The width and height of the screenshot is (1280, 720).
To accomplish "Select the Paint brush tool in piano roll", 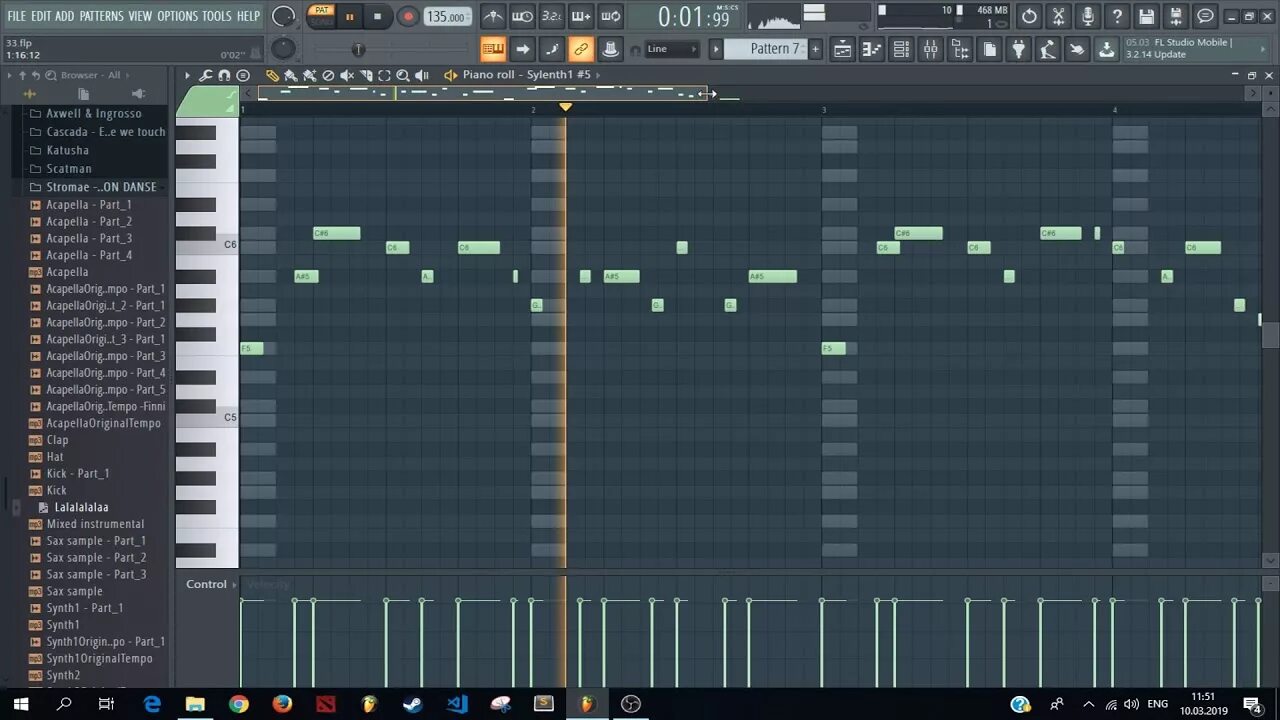I will click(290, 75).
